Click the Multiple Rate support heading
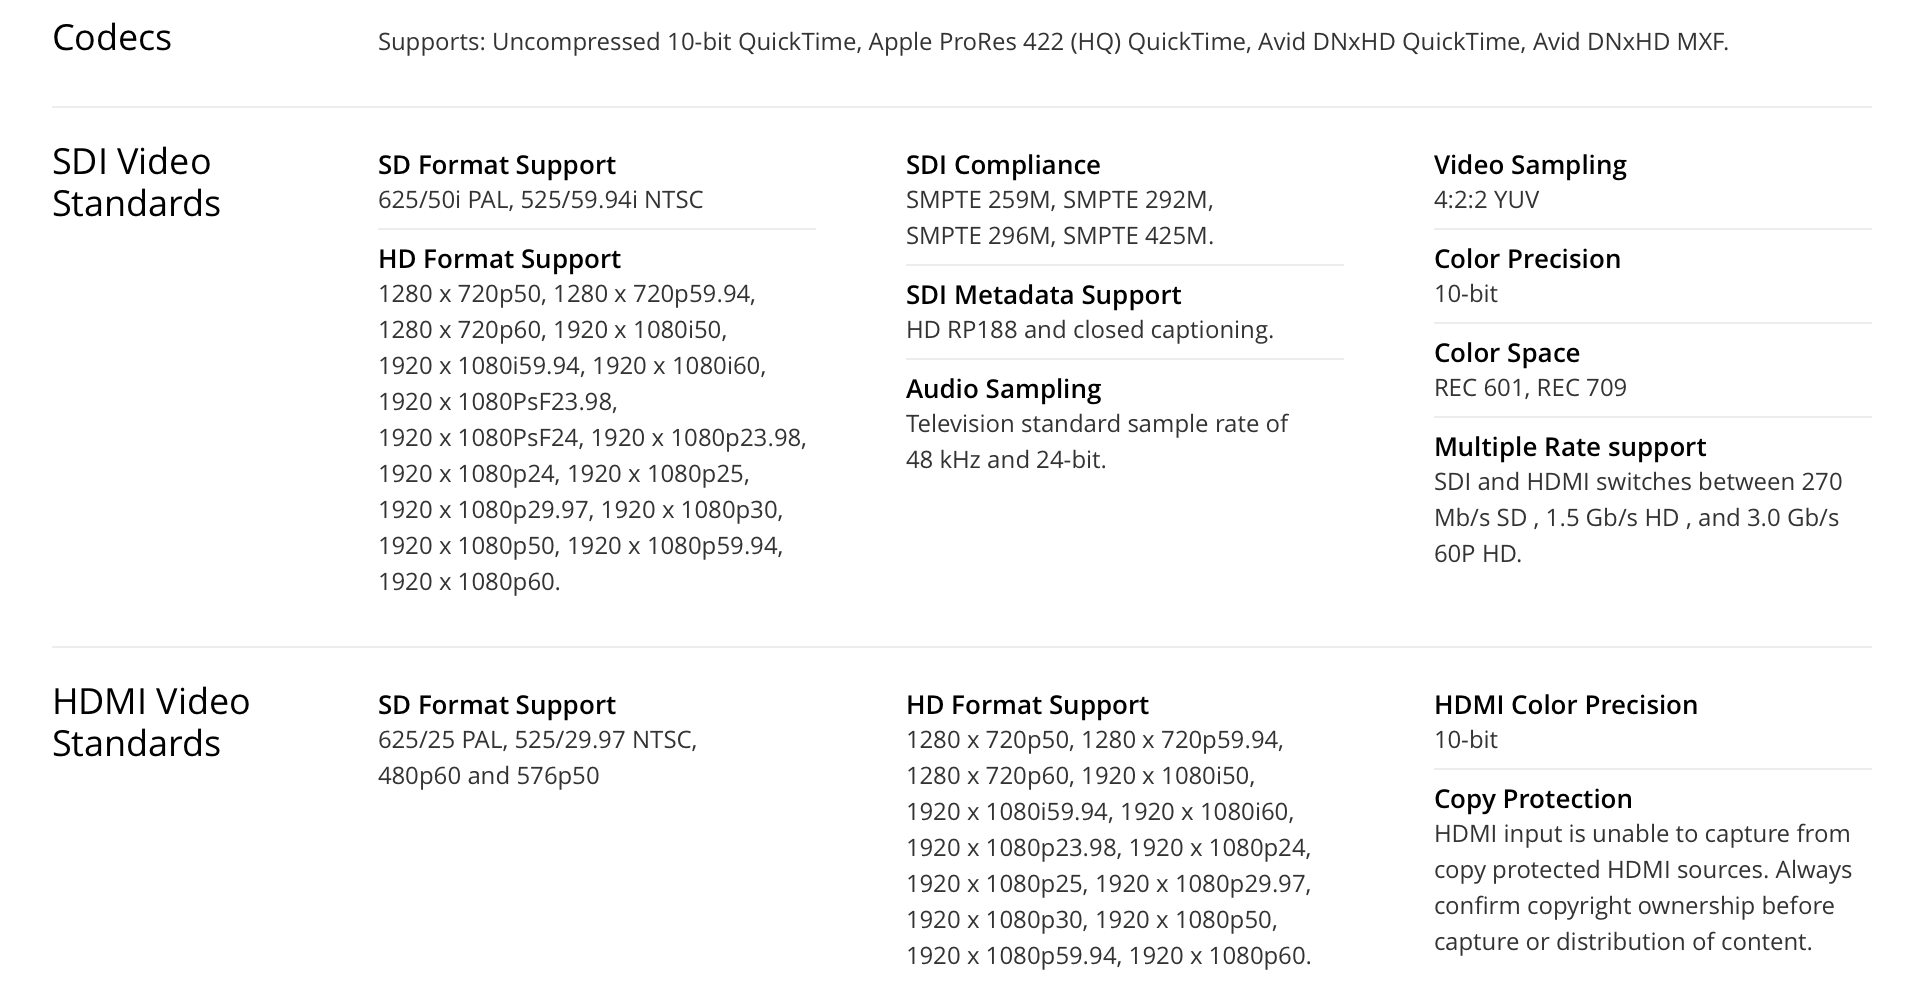 click(x=1570, y=447)
